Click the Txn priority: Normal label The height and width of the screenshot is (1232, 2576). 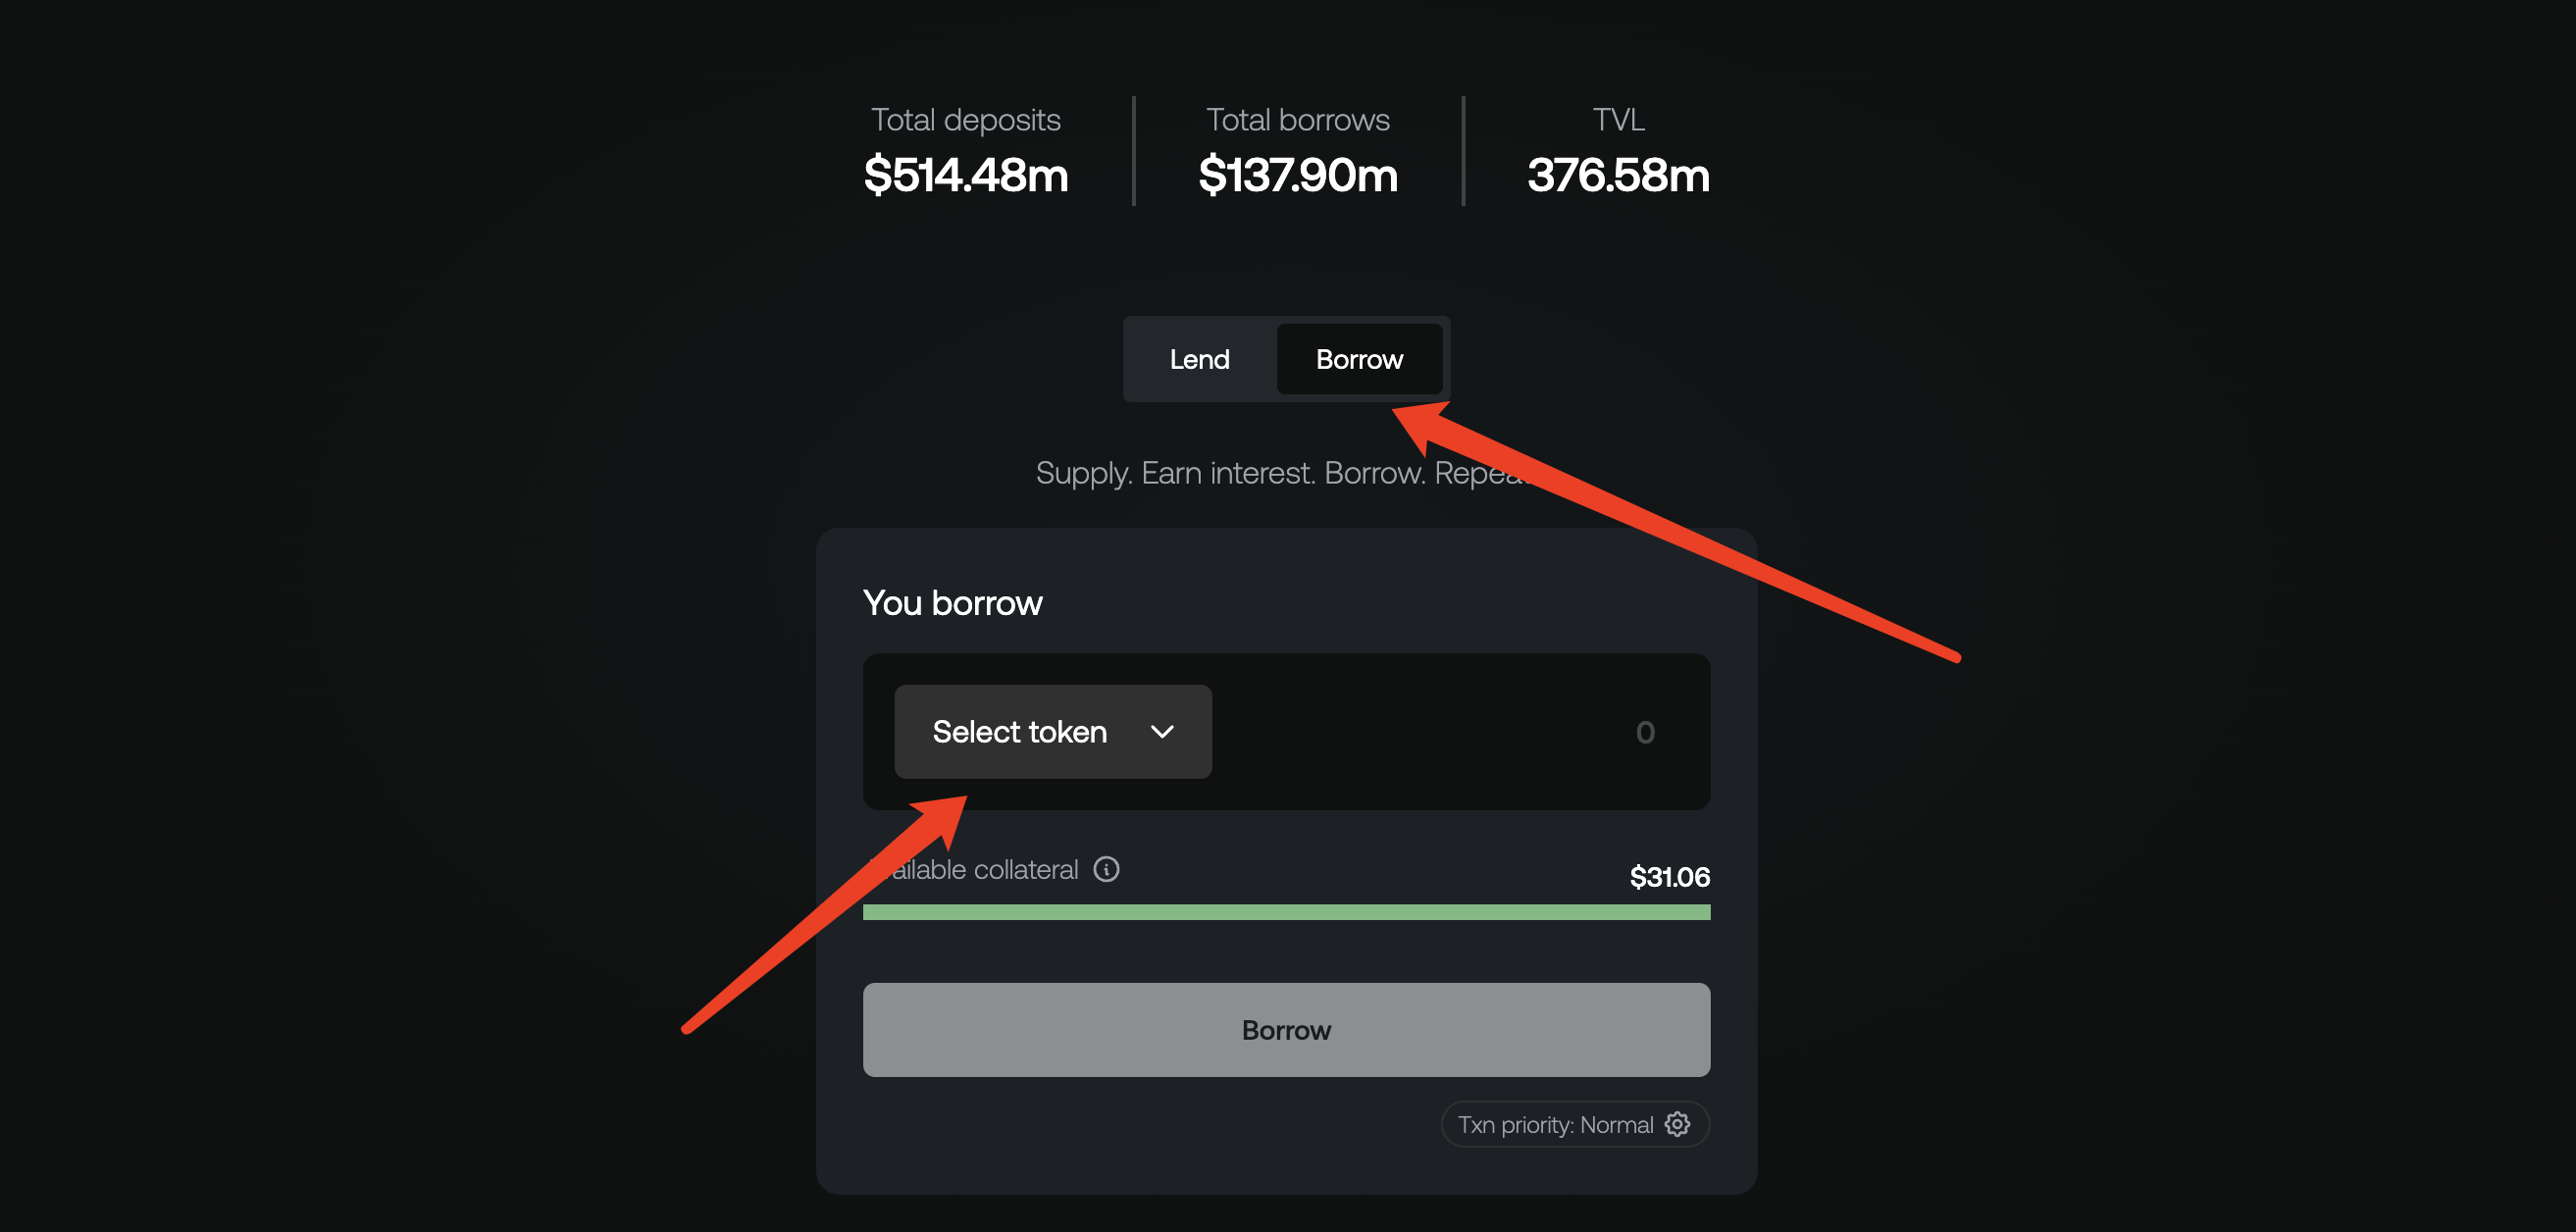tap(1555, 1125)
